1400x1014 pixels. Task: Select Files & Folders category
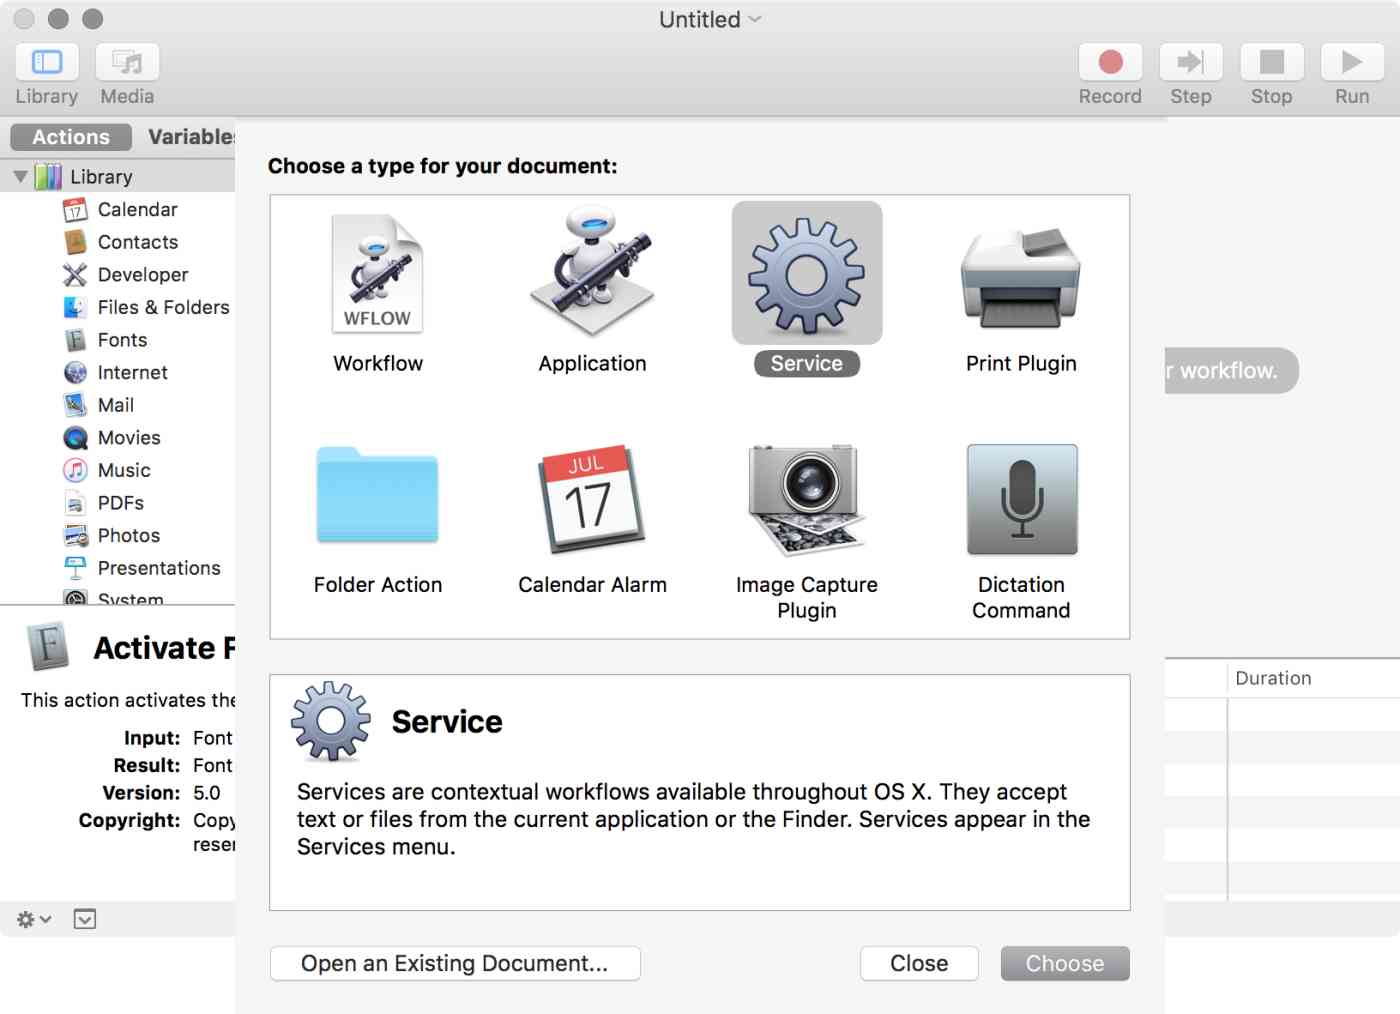118,307
